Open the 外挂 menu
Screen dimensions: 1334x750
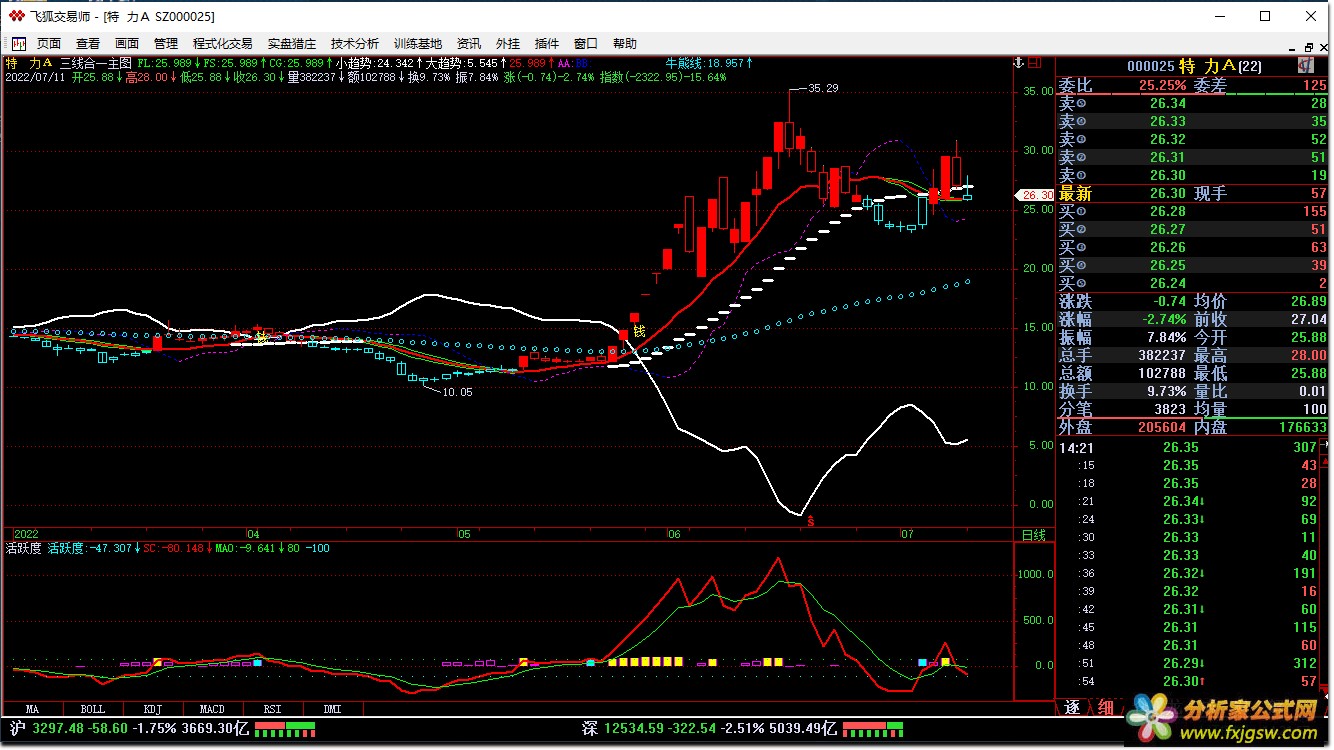coord(508,44)
